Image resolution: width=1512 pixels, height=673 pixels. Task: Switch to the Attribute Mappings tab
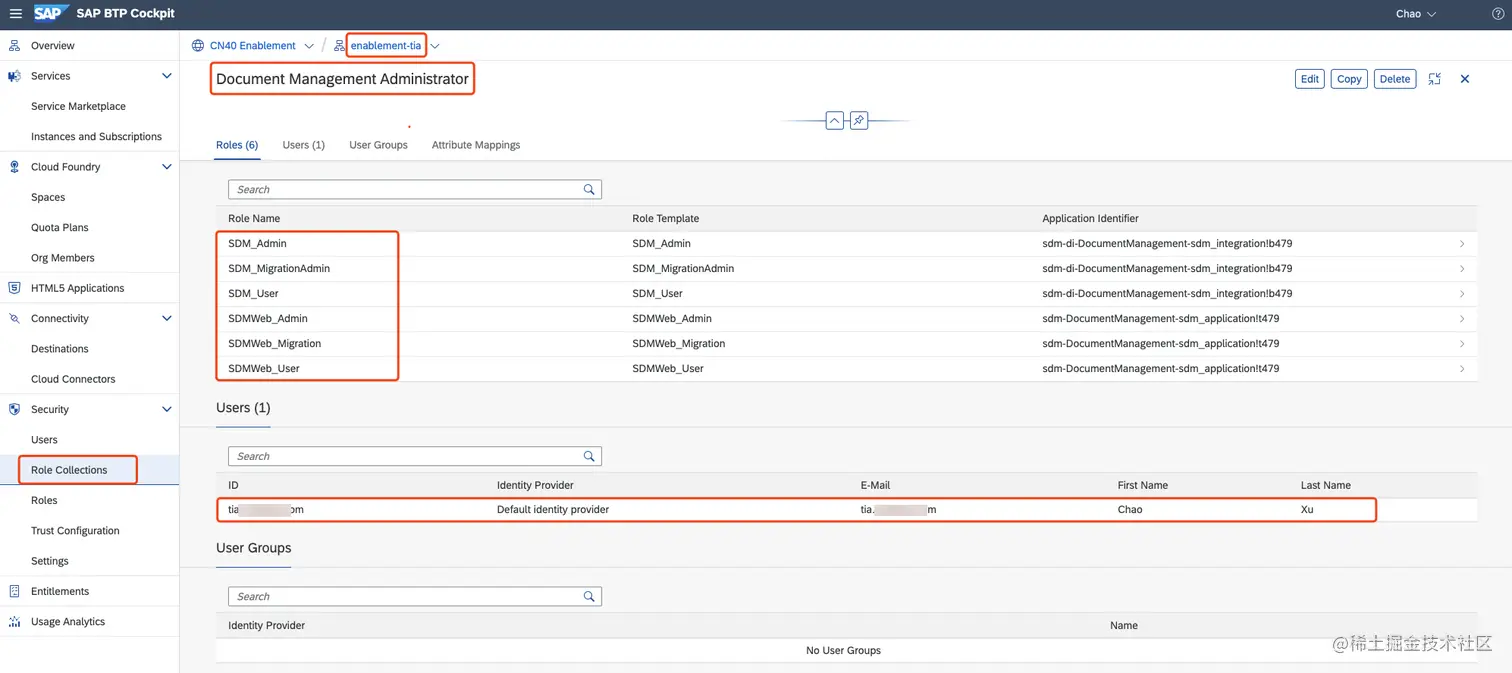(476, 145)
